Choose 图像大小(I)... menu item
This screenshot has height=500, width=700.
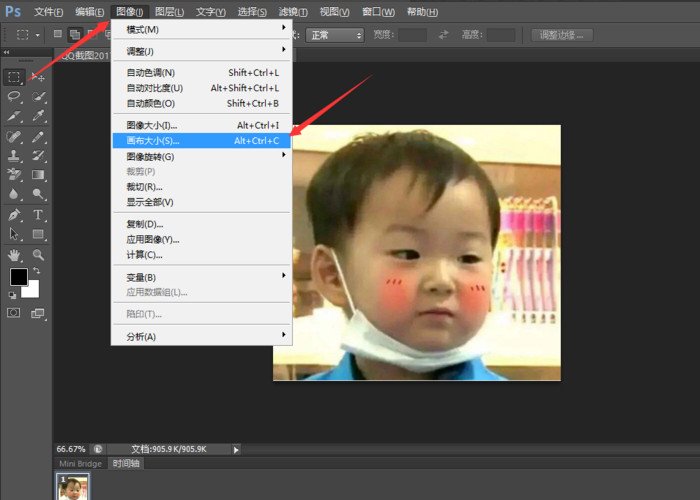(201, 125)
